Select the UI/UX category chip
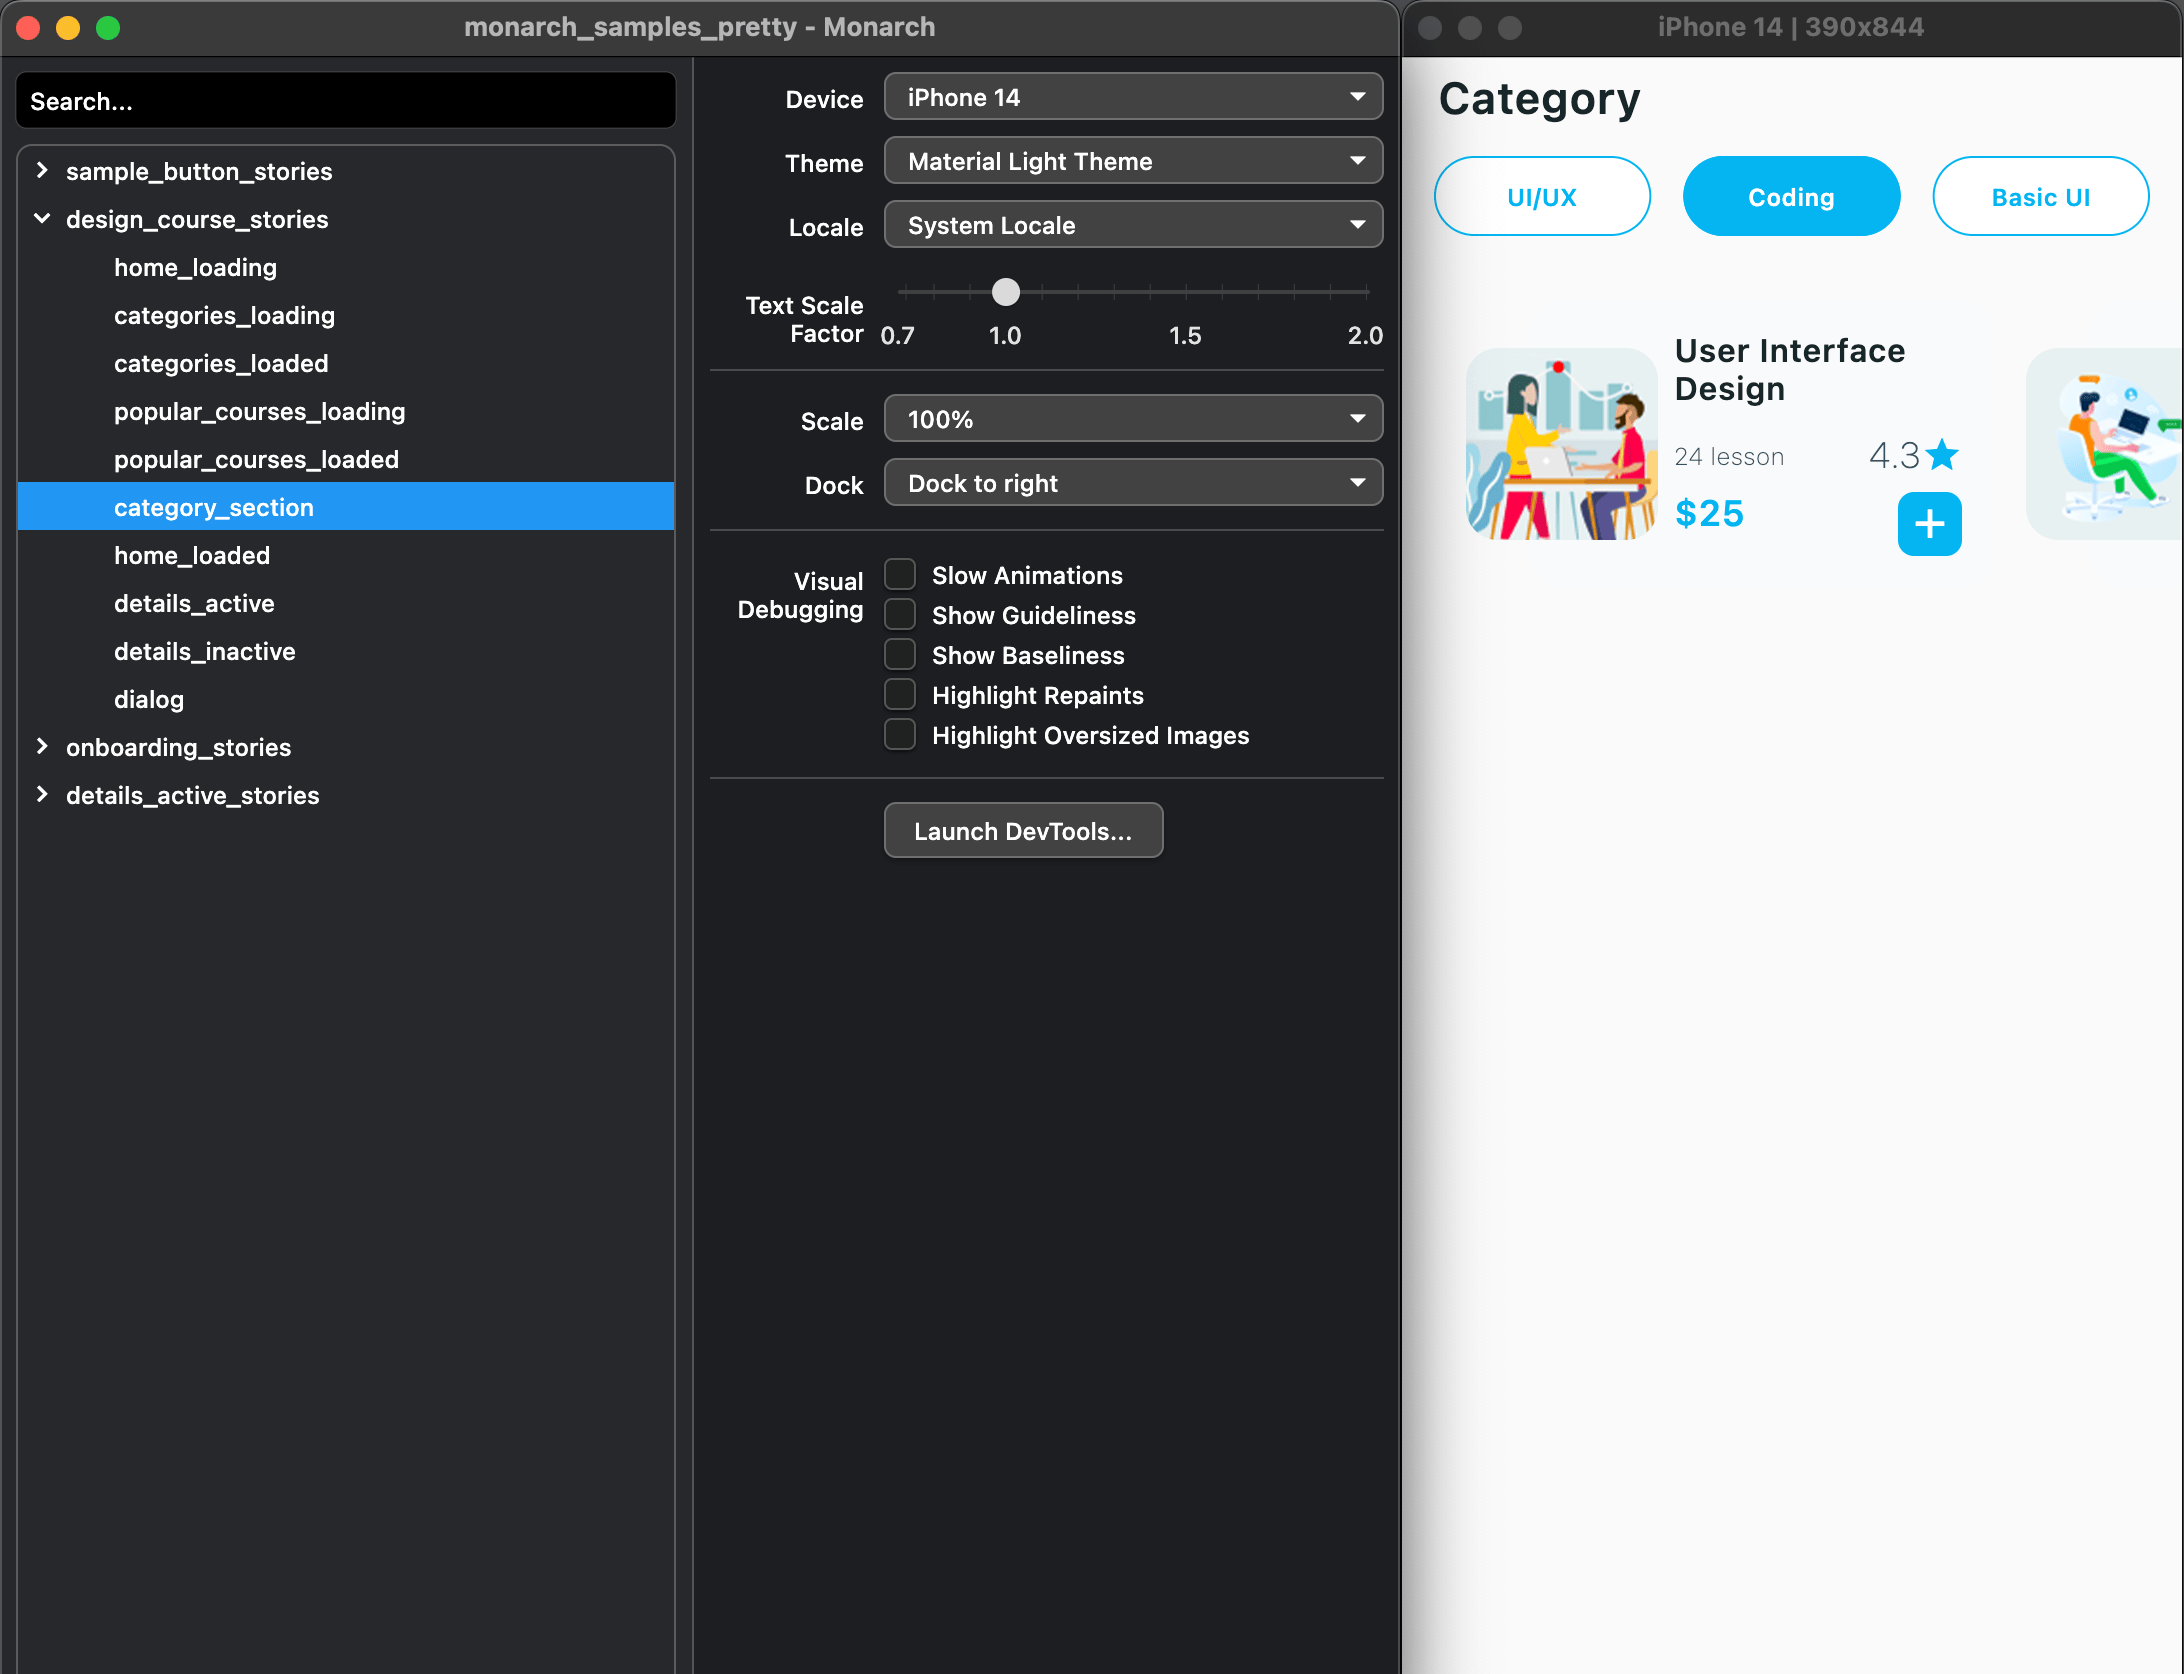Viewport: 2184px width, 1674px height. click(1541, 197)
